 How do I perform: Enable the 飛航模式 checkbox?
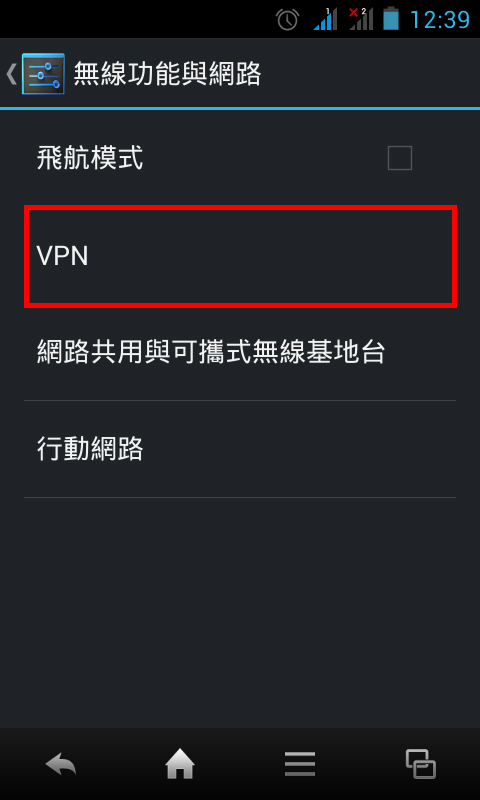click(399, 158)
